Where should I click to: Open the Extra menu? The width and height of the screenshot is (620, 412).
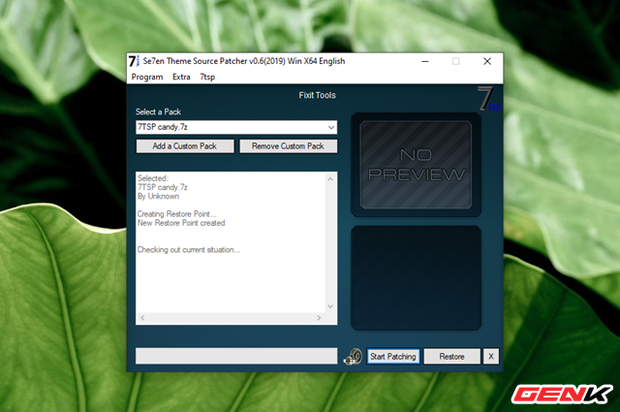[181, 76]
